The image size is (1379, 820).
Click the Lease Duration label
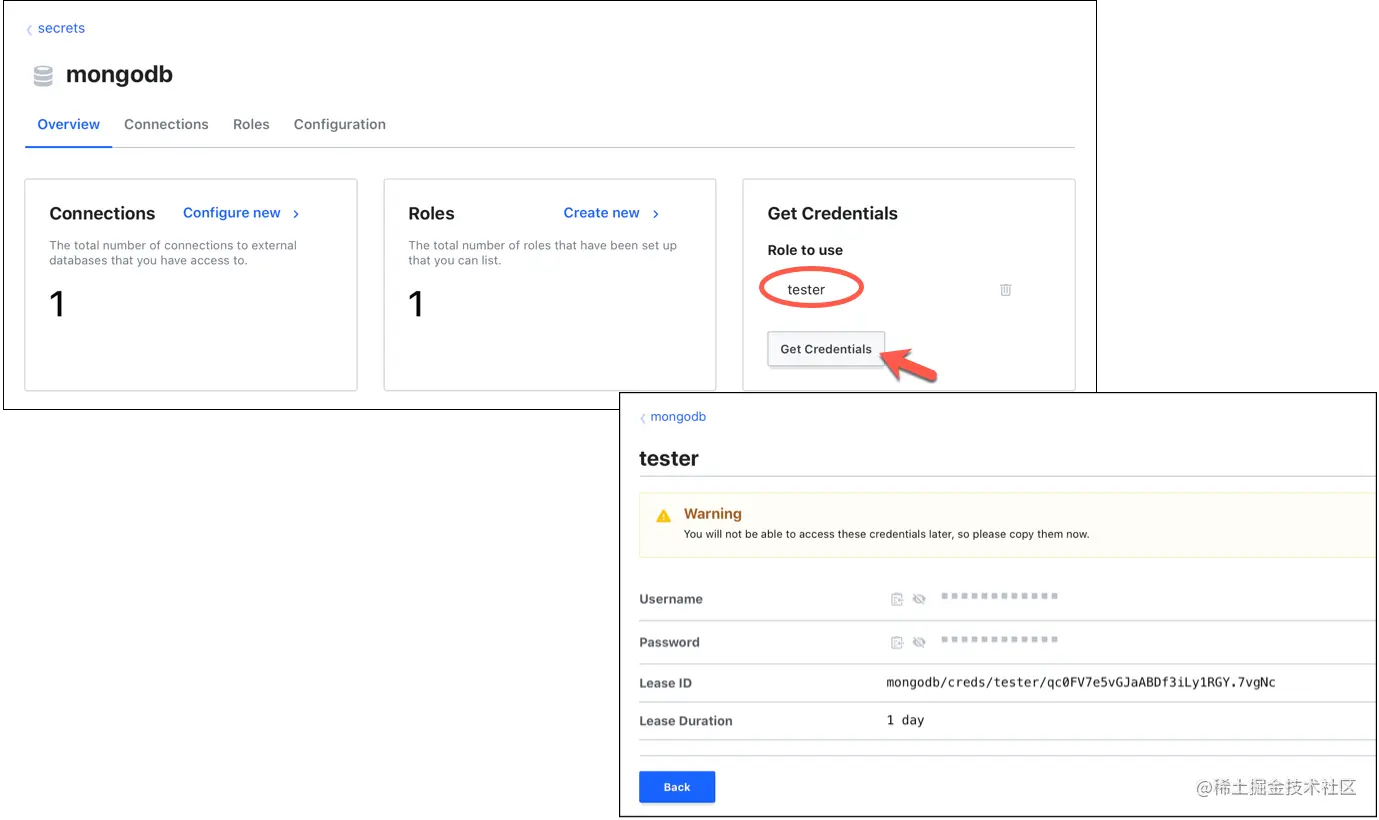(686, 721)
